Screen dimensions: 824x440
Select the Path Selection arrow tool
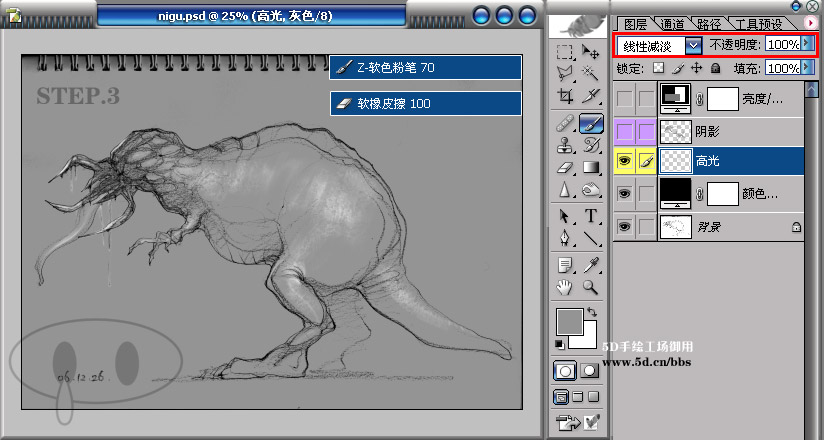pyautogui.click(x=565, y=217)
